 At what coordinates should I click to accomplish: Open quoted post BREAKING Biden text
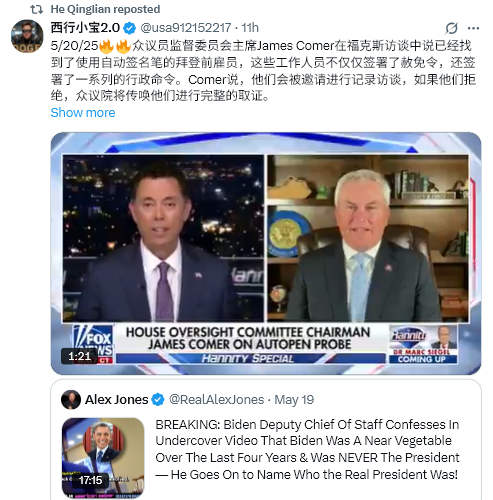click(307, 449)
